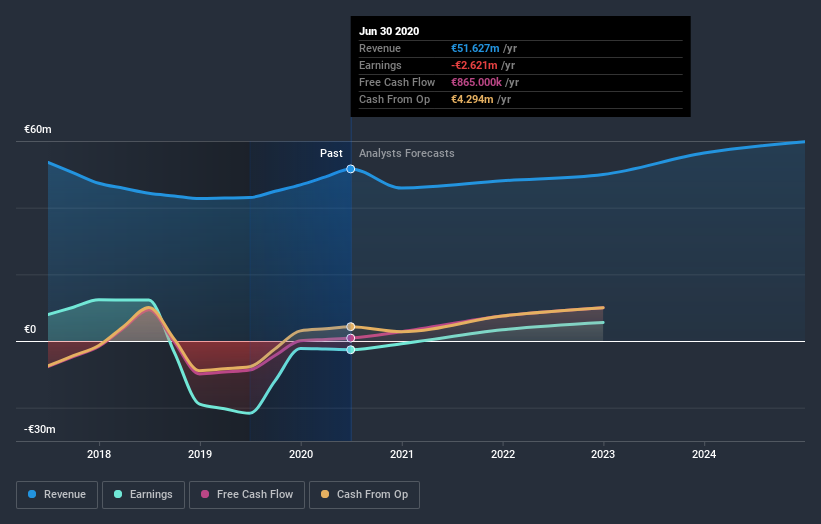Click the Past section label
The image size is (821, 524).
point(331,153)
